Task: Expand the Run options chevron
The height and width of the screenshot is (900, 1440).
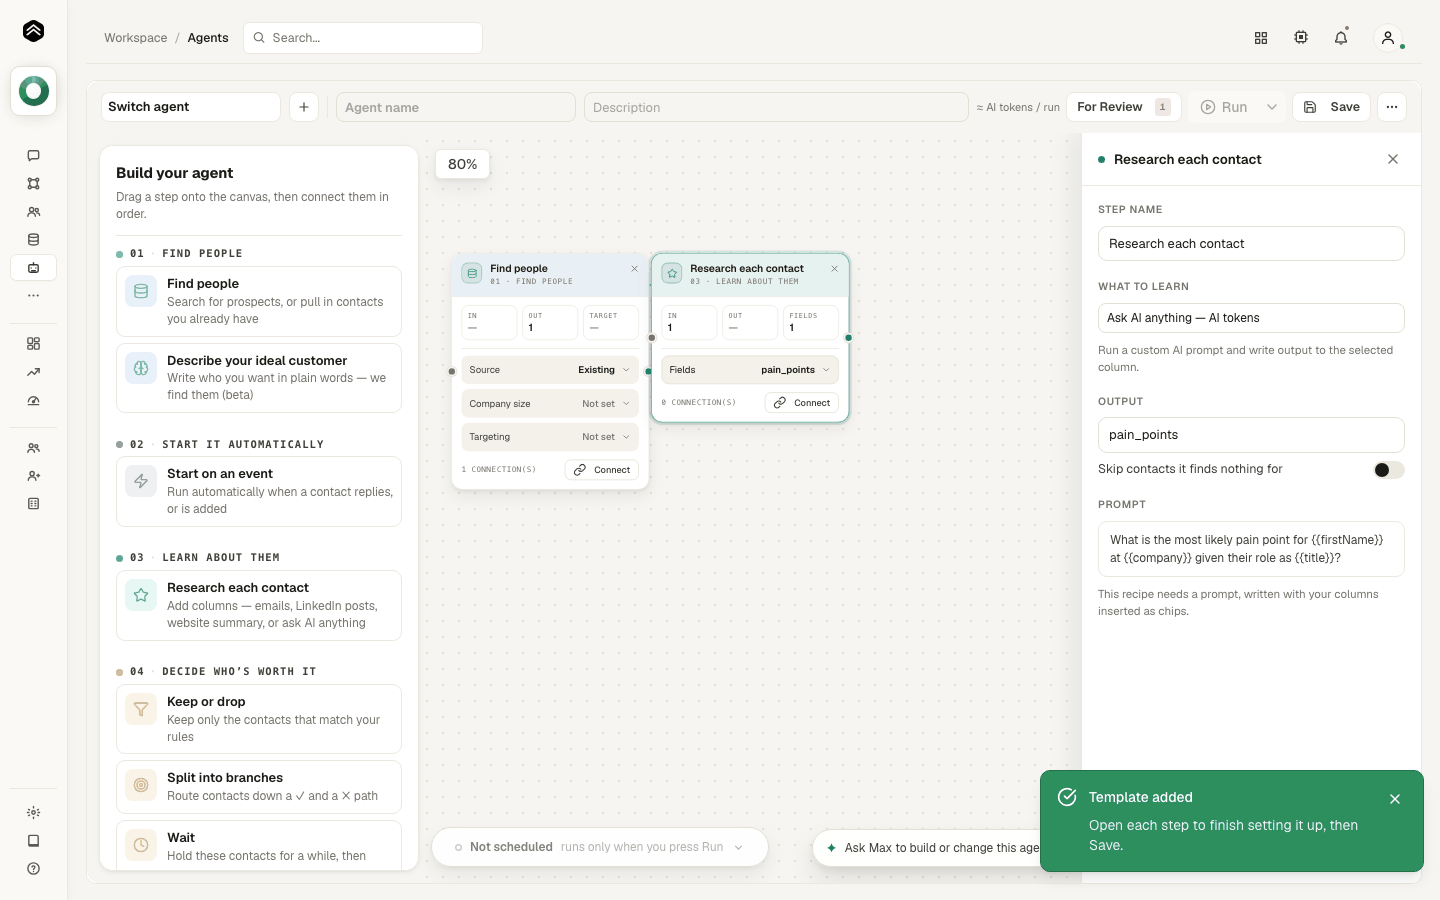Action: click(1272, 107)
